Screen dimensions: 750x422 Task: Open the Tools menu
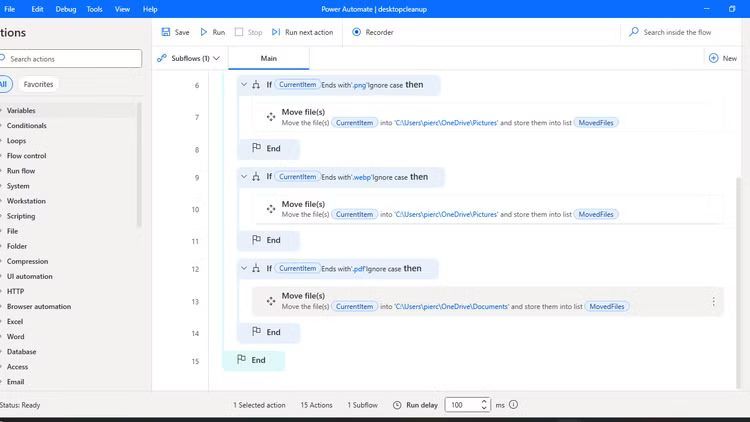coord(94,9)
